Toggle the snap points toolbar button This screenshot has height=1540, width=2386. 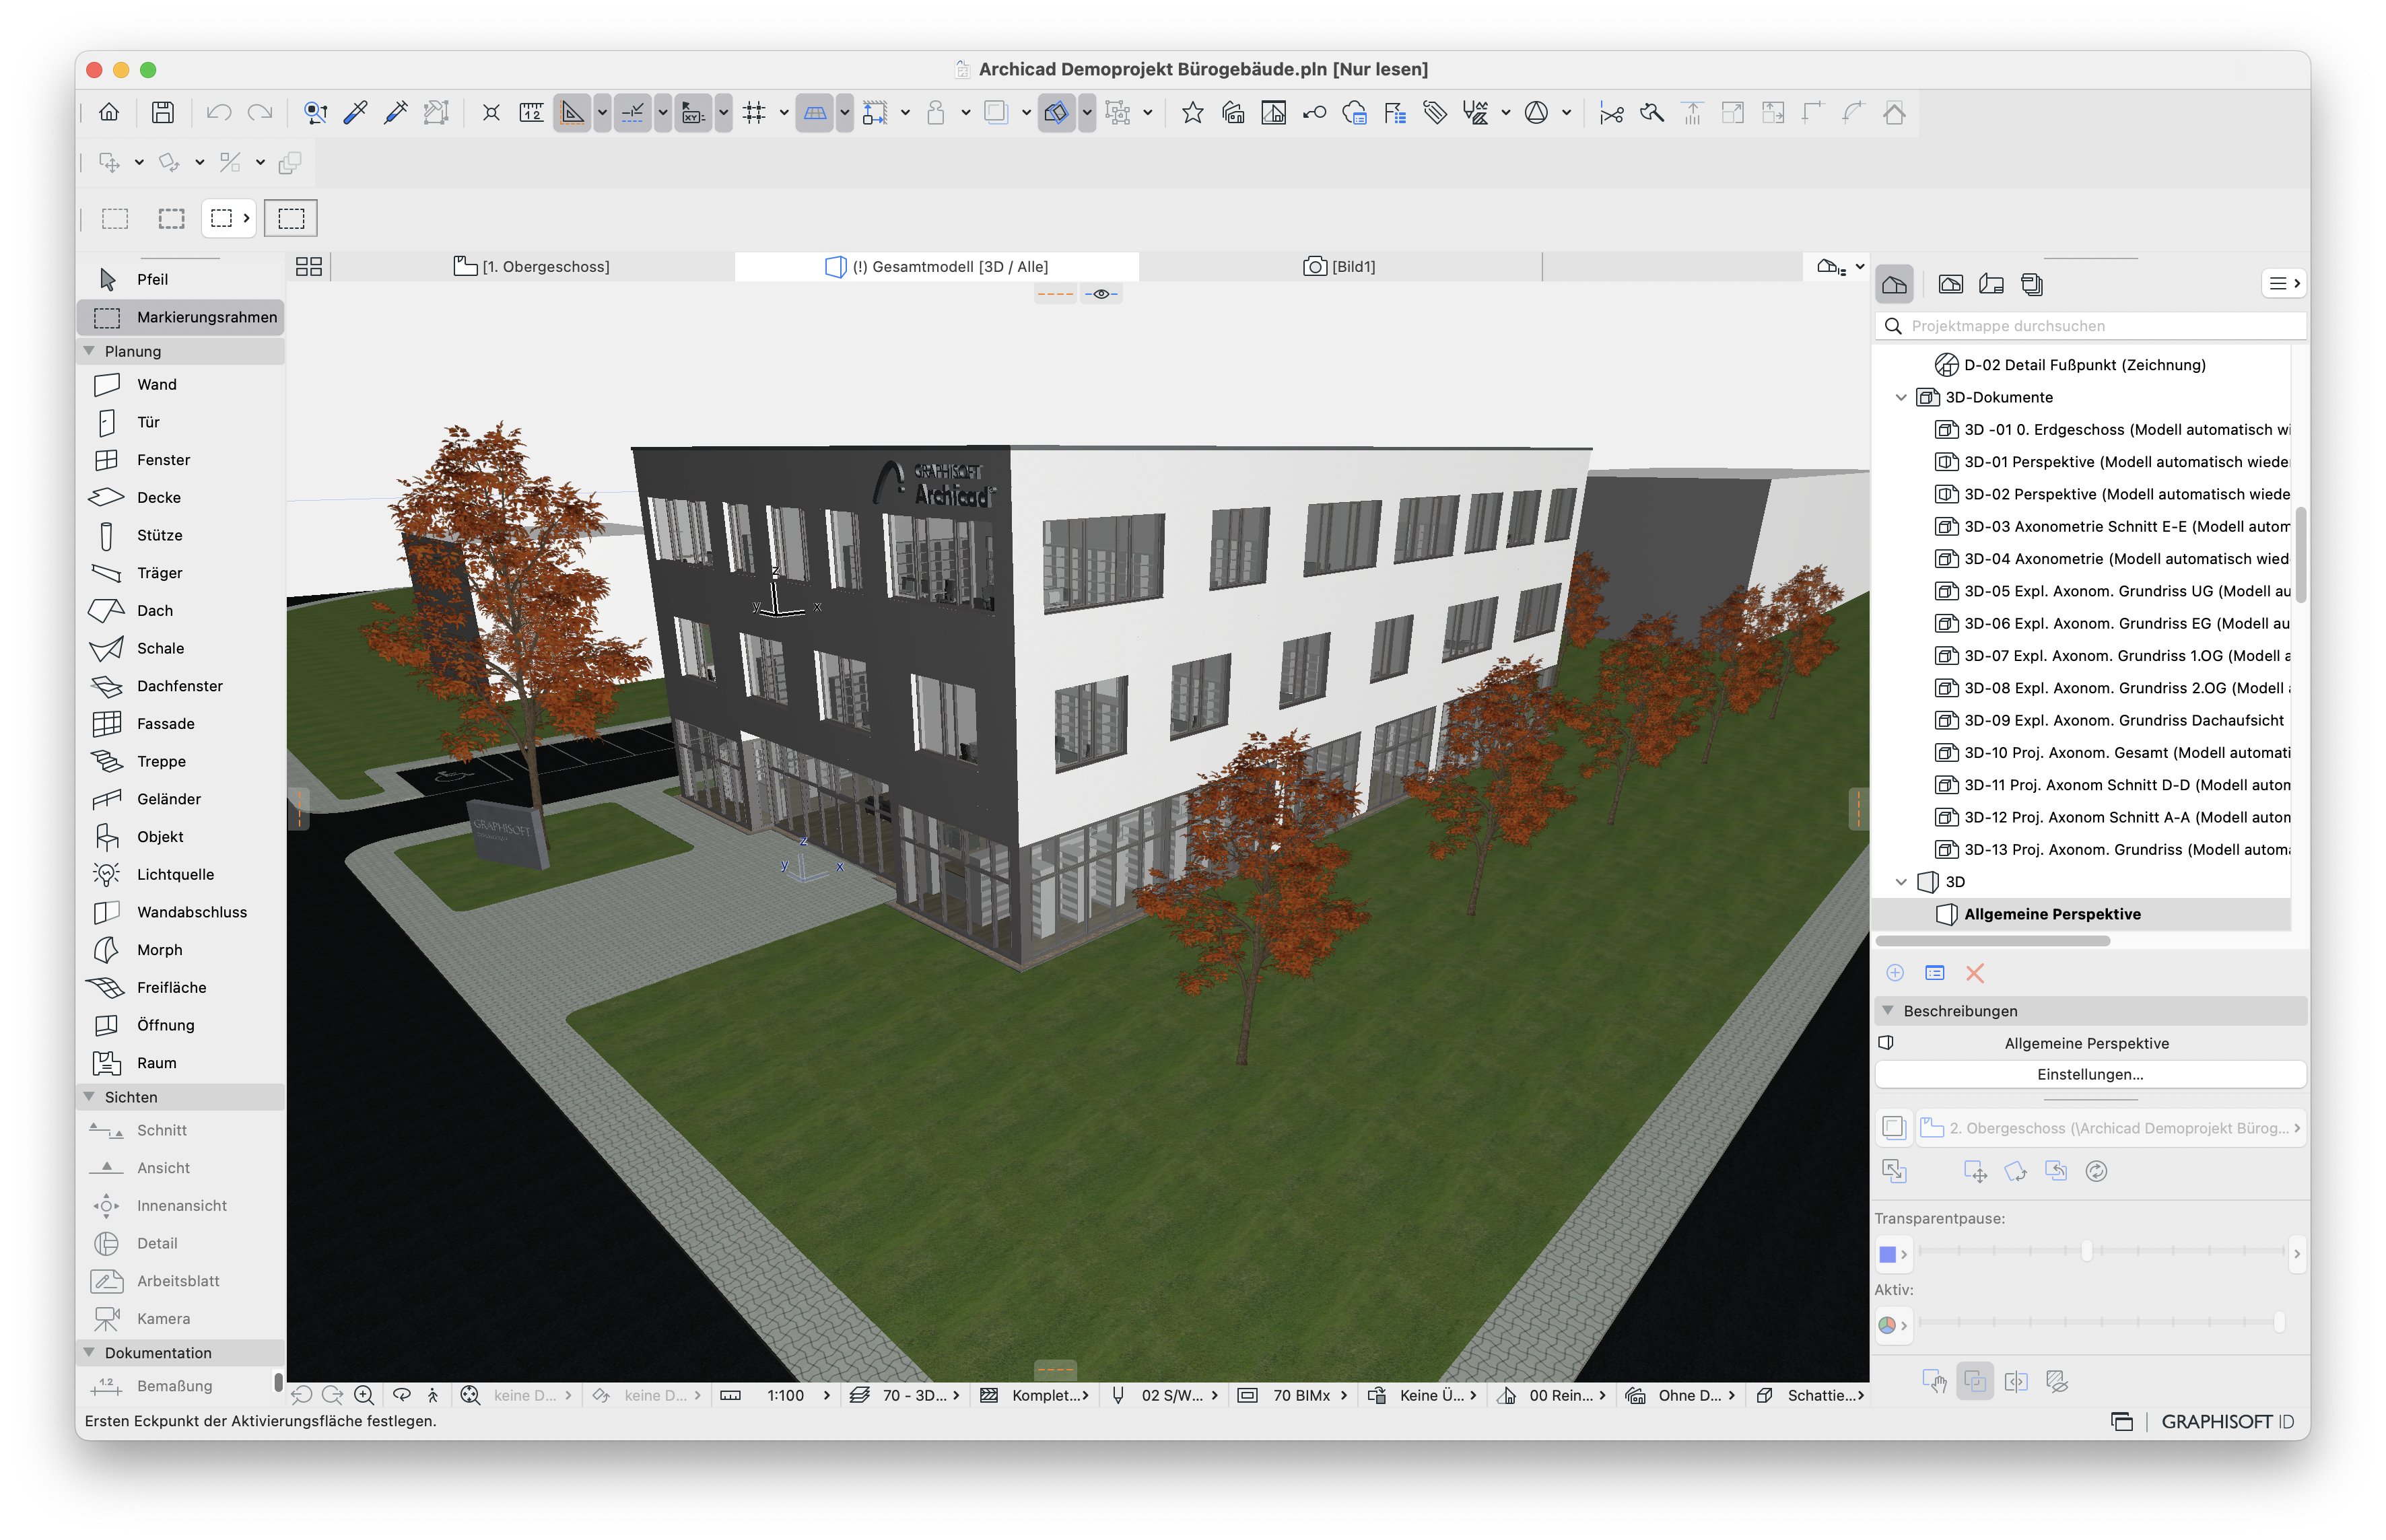tap(632, 113)
